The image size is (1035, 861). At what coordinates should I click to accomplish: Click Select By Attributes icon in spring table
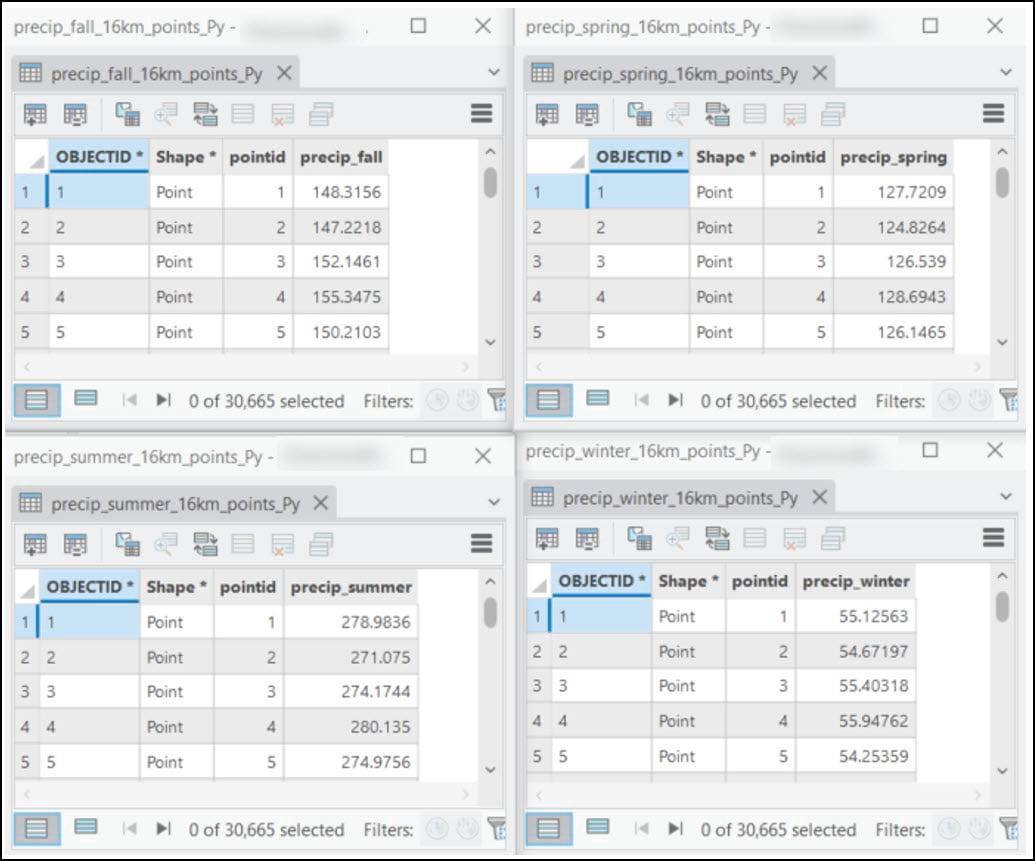[x=638, y=114]
